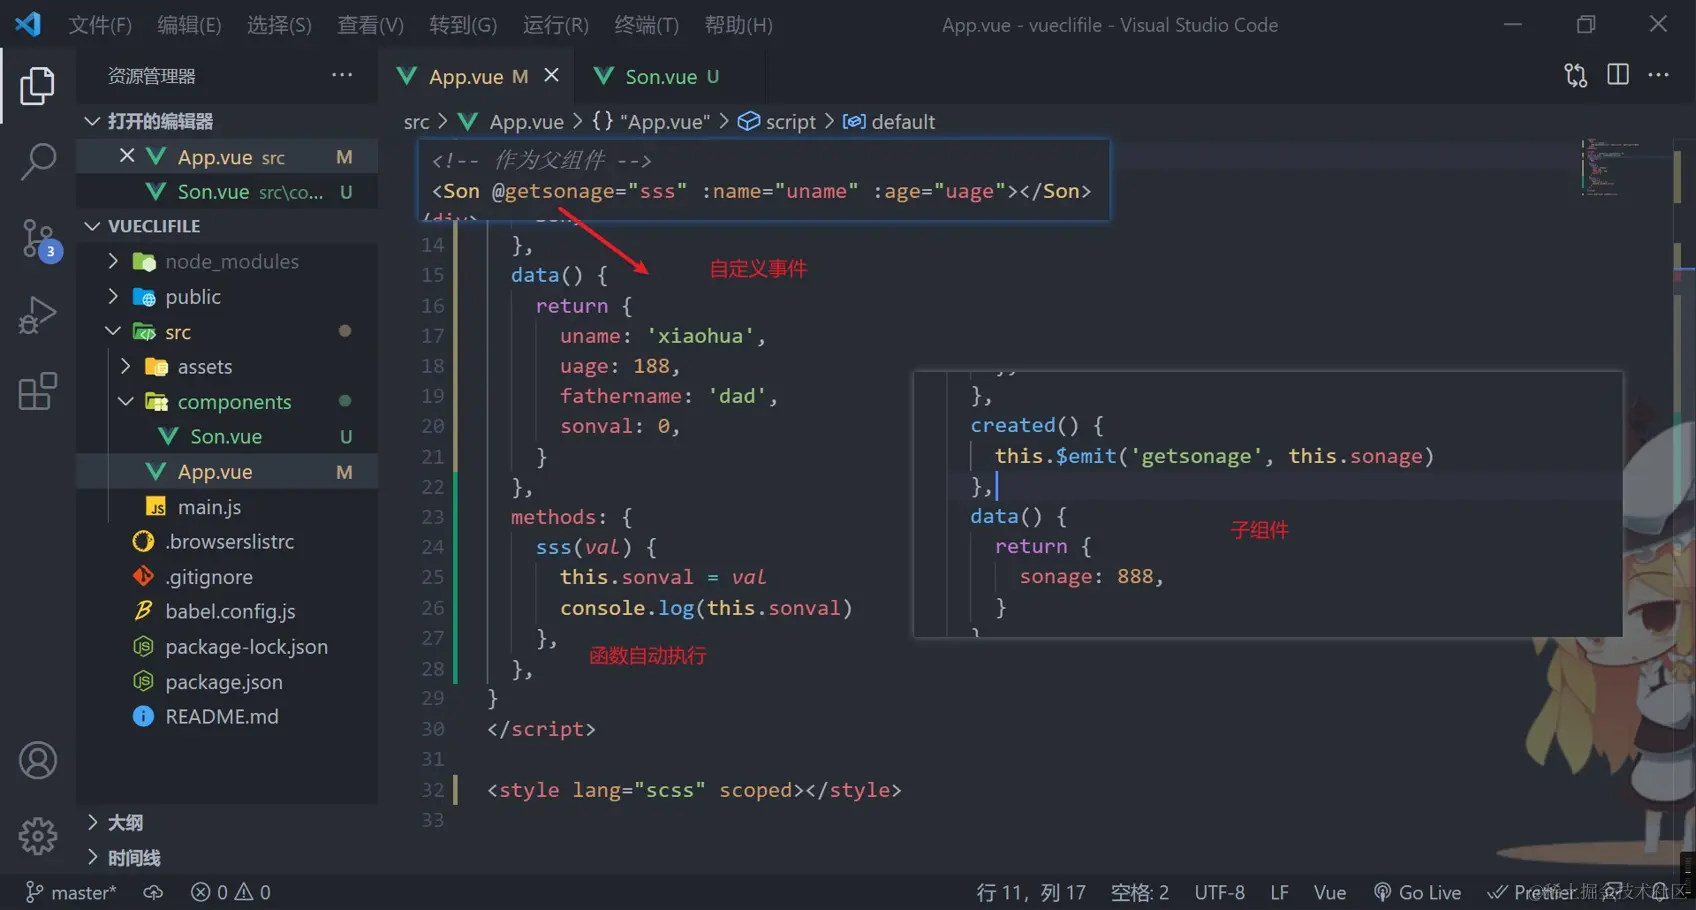Open editor more actions (…) menu
Image resolution: width=1696 pixels, height=910 pixels.
click(x=1659, y=75)
